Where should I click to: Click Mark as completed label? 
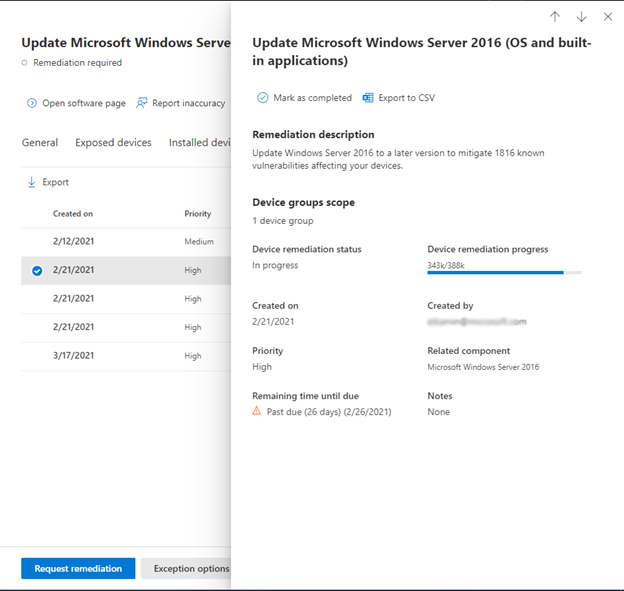312,98
